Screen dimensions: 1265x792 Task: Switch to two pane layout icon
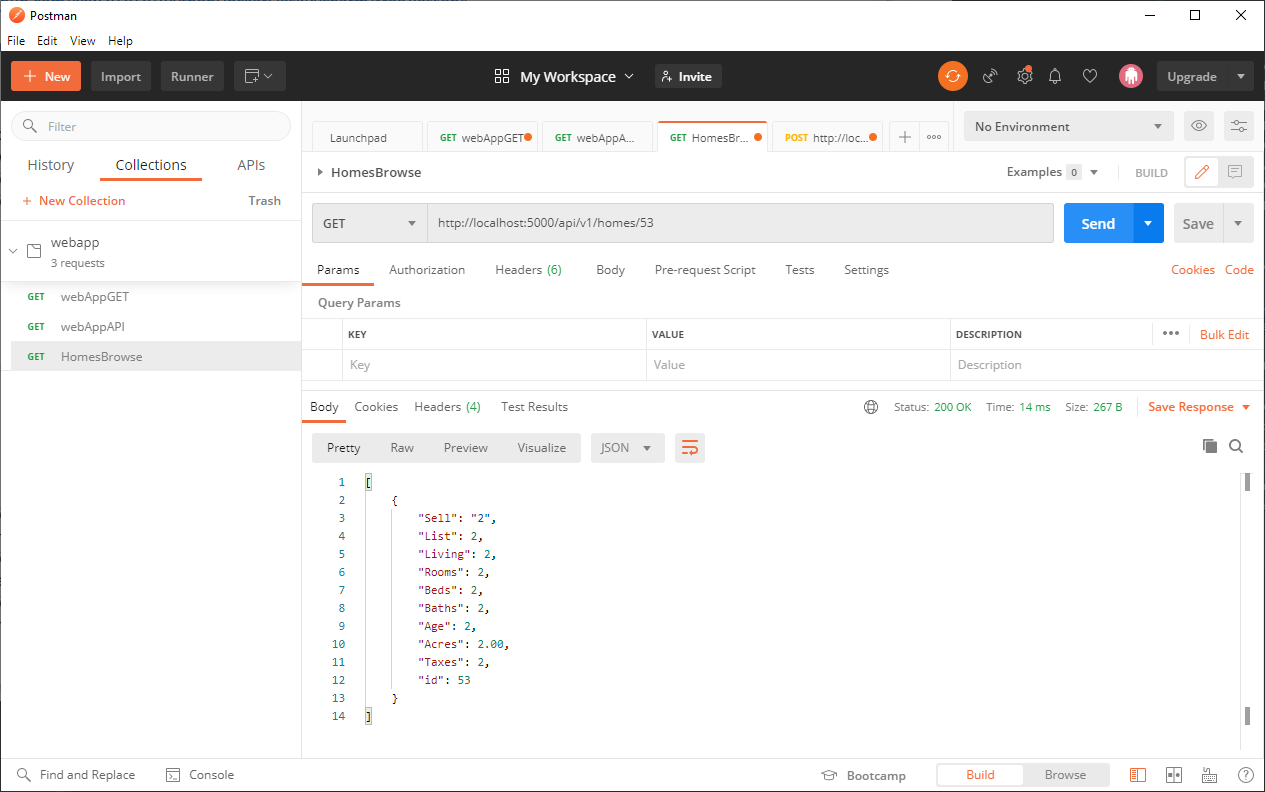coord(1174,775)
